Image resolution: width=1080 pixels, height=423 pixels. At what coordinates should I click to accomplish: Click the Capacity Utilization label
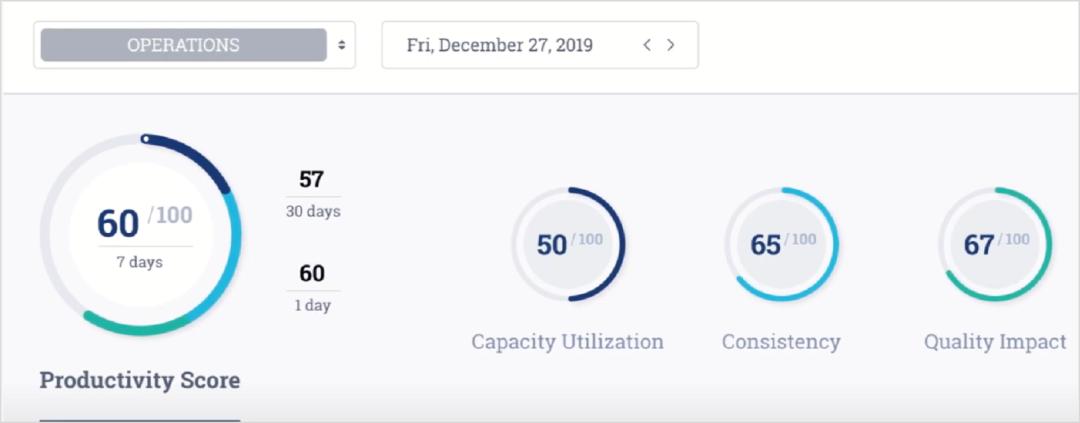point(568,342)
